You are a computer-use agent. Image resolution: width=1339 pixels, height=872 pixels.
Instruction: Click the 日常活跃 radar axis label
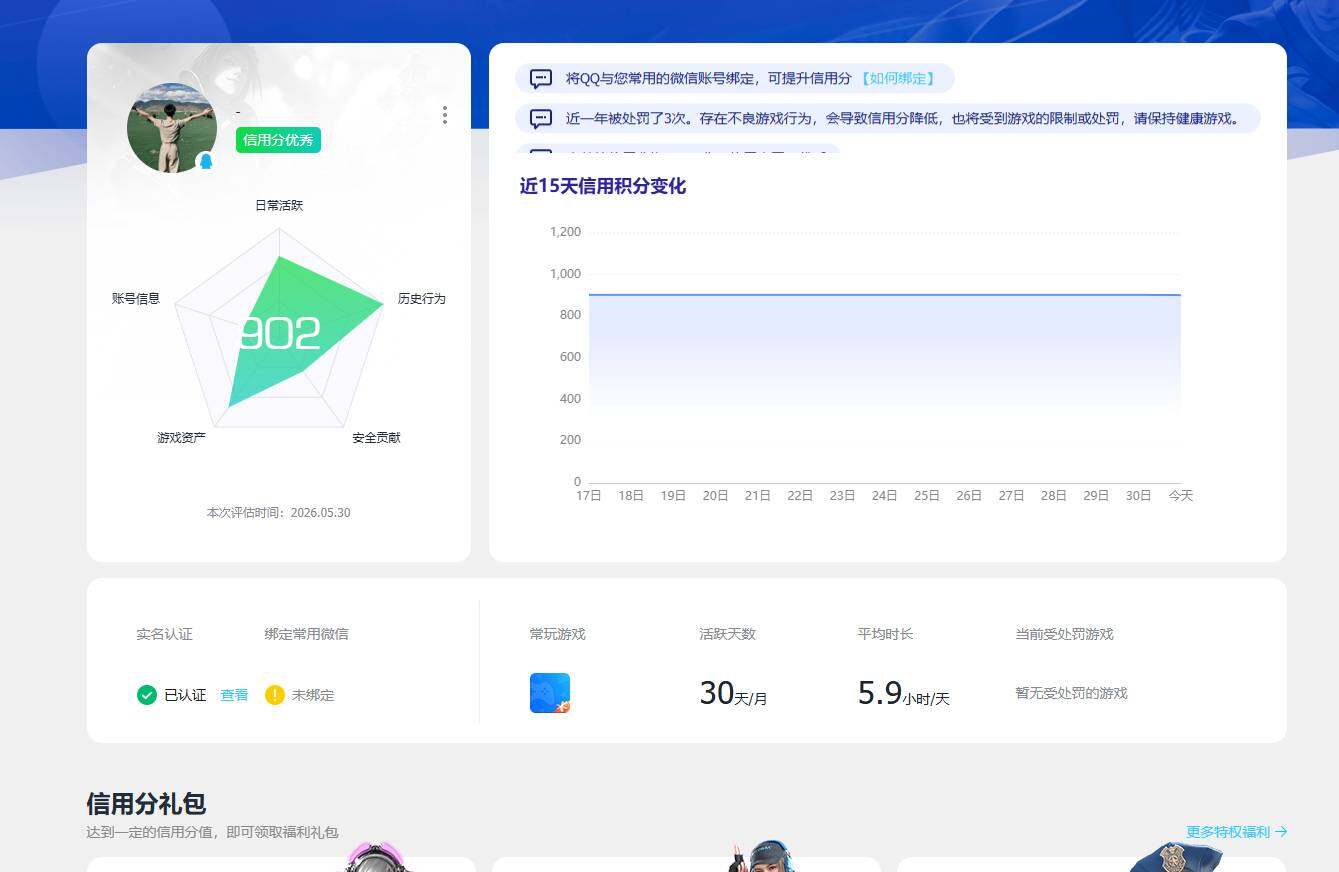tap(279, 205)
